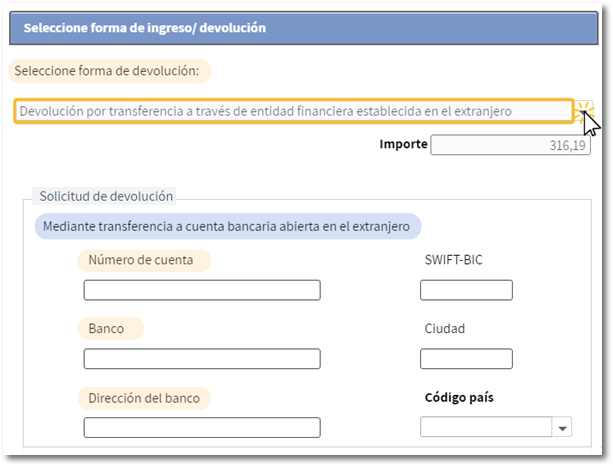Focus the Número de cuenta text box
Image resolution: width=613 pixels, height=466 pixels.
click(202, 290)
